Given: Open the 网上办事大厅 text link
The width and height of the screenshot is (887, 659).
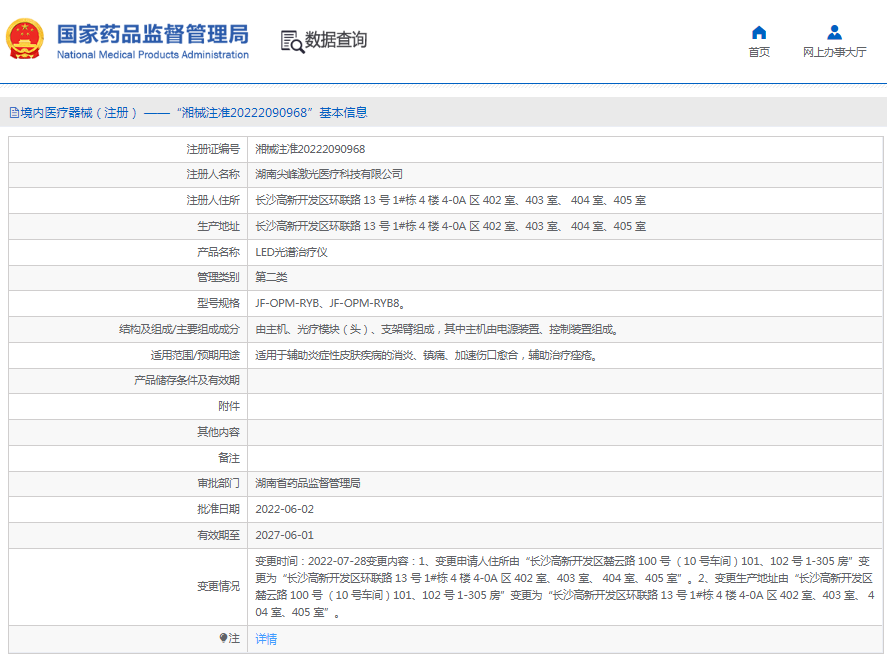Looking at the screenshot, I should pyautogui.click(x=834, y=53).
